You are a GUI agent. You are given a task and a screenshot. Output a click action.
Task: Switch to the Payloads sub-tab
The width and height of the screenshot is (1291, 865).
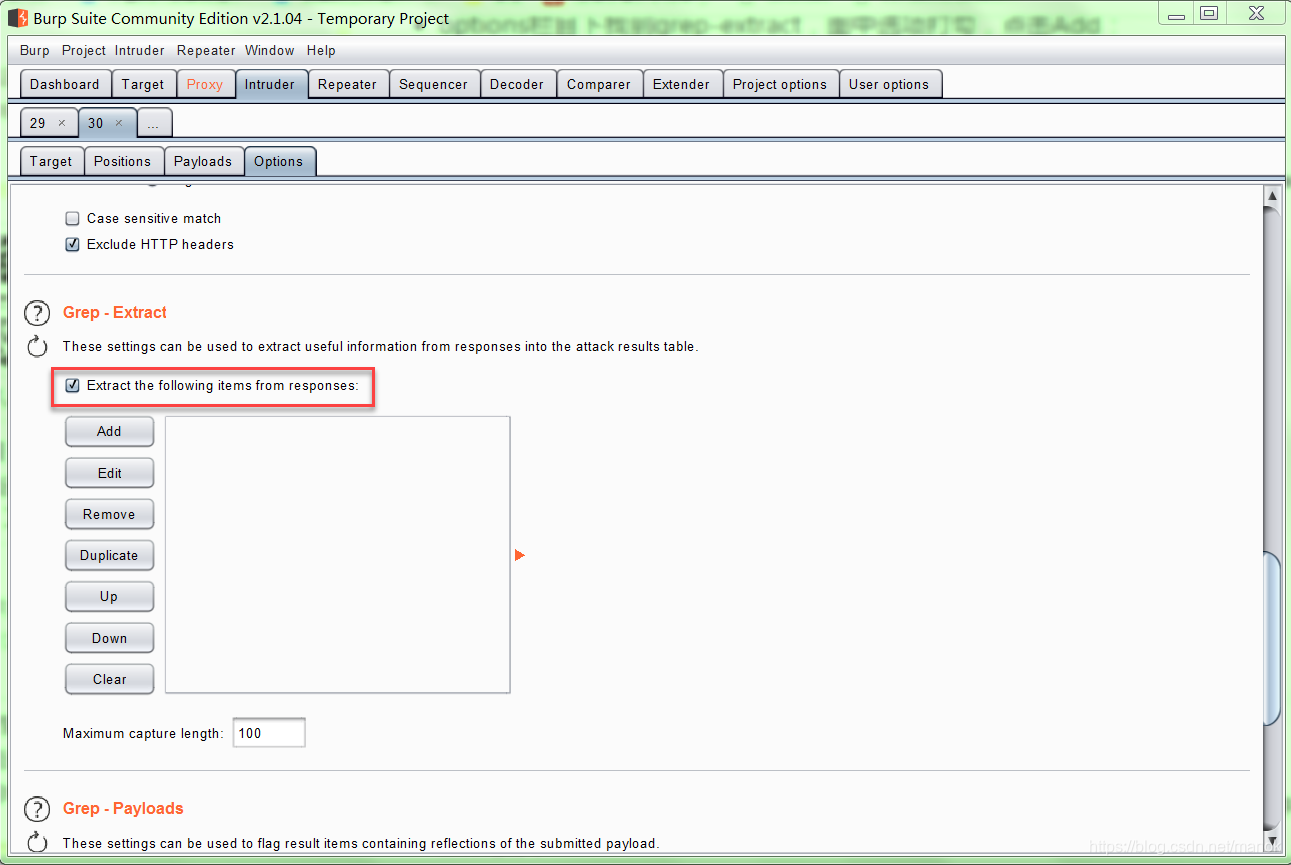point(203,161)
